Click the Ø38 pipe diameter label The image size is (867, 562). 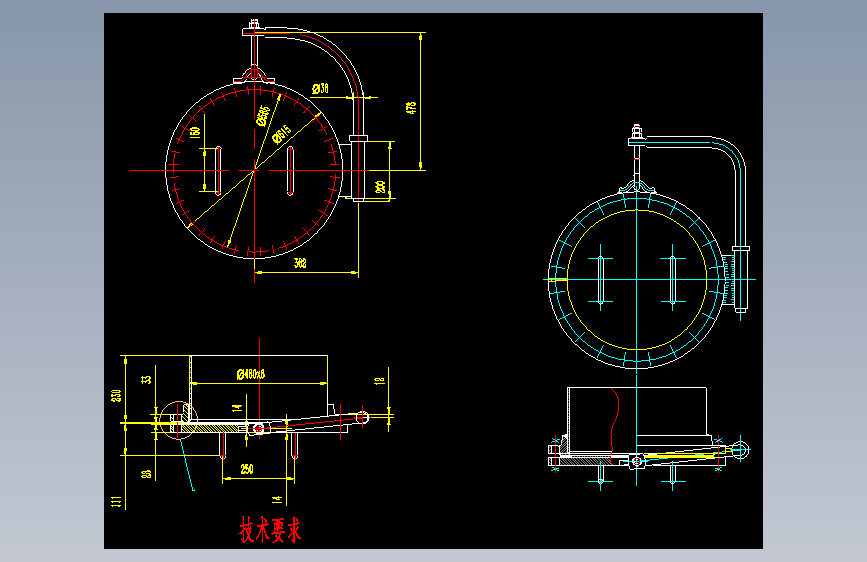320,89
